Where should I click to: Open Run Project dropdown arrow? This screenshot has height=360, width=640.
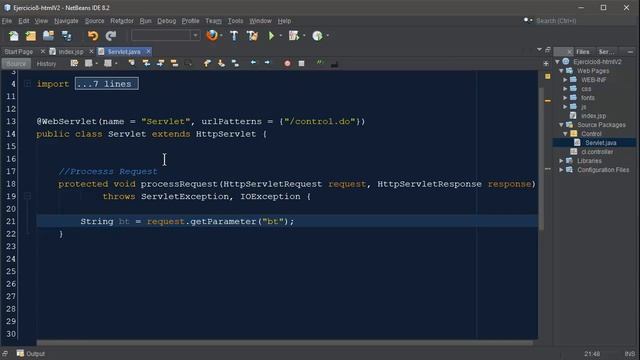[281, 36]
